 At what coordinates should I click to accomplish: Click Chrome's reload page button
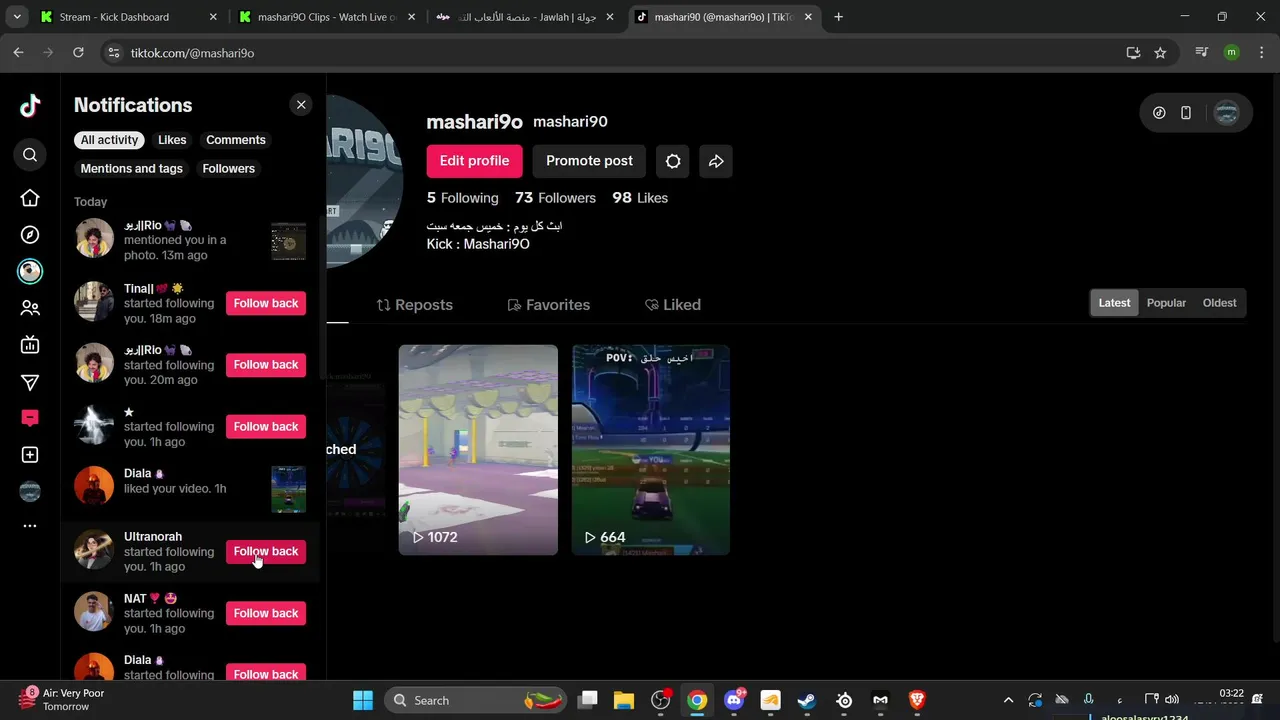coord(78,53)
